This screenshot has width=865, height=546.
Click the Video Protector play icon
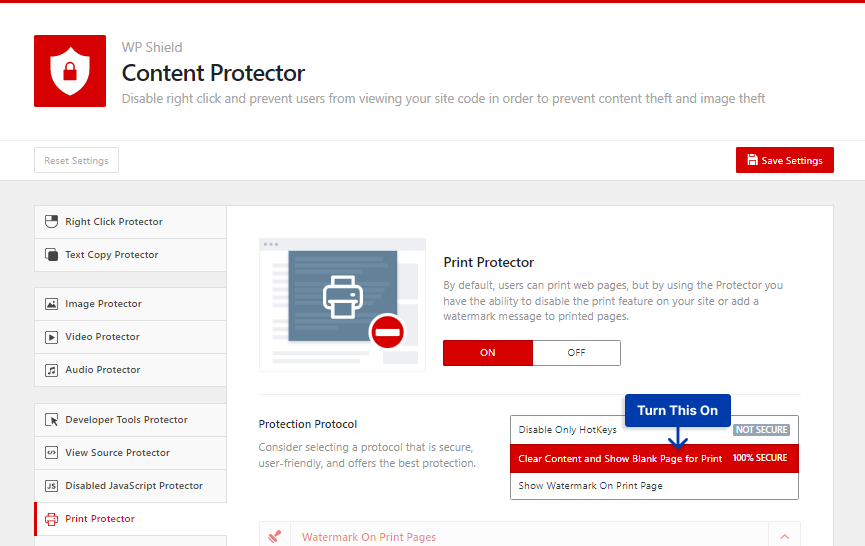point(51,337)
